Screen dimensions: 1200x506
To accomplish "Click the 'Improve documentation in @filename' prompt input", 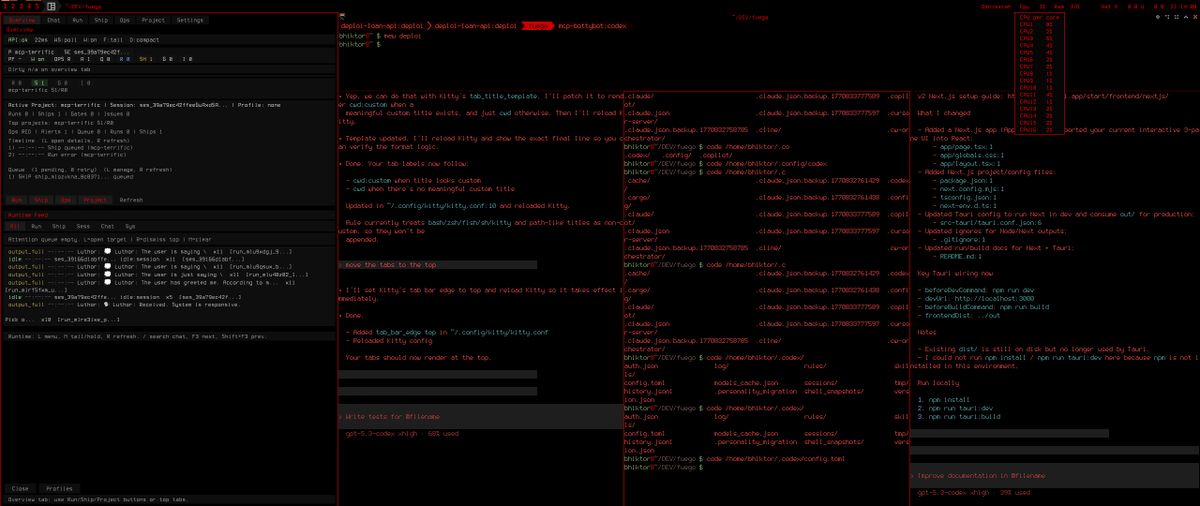I will 1054,476.
